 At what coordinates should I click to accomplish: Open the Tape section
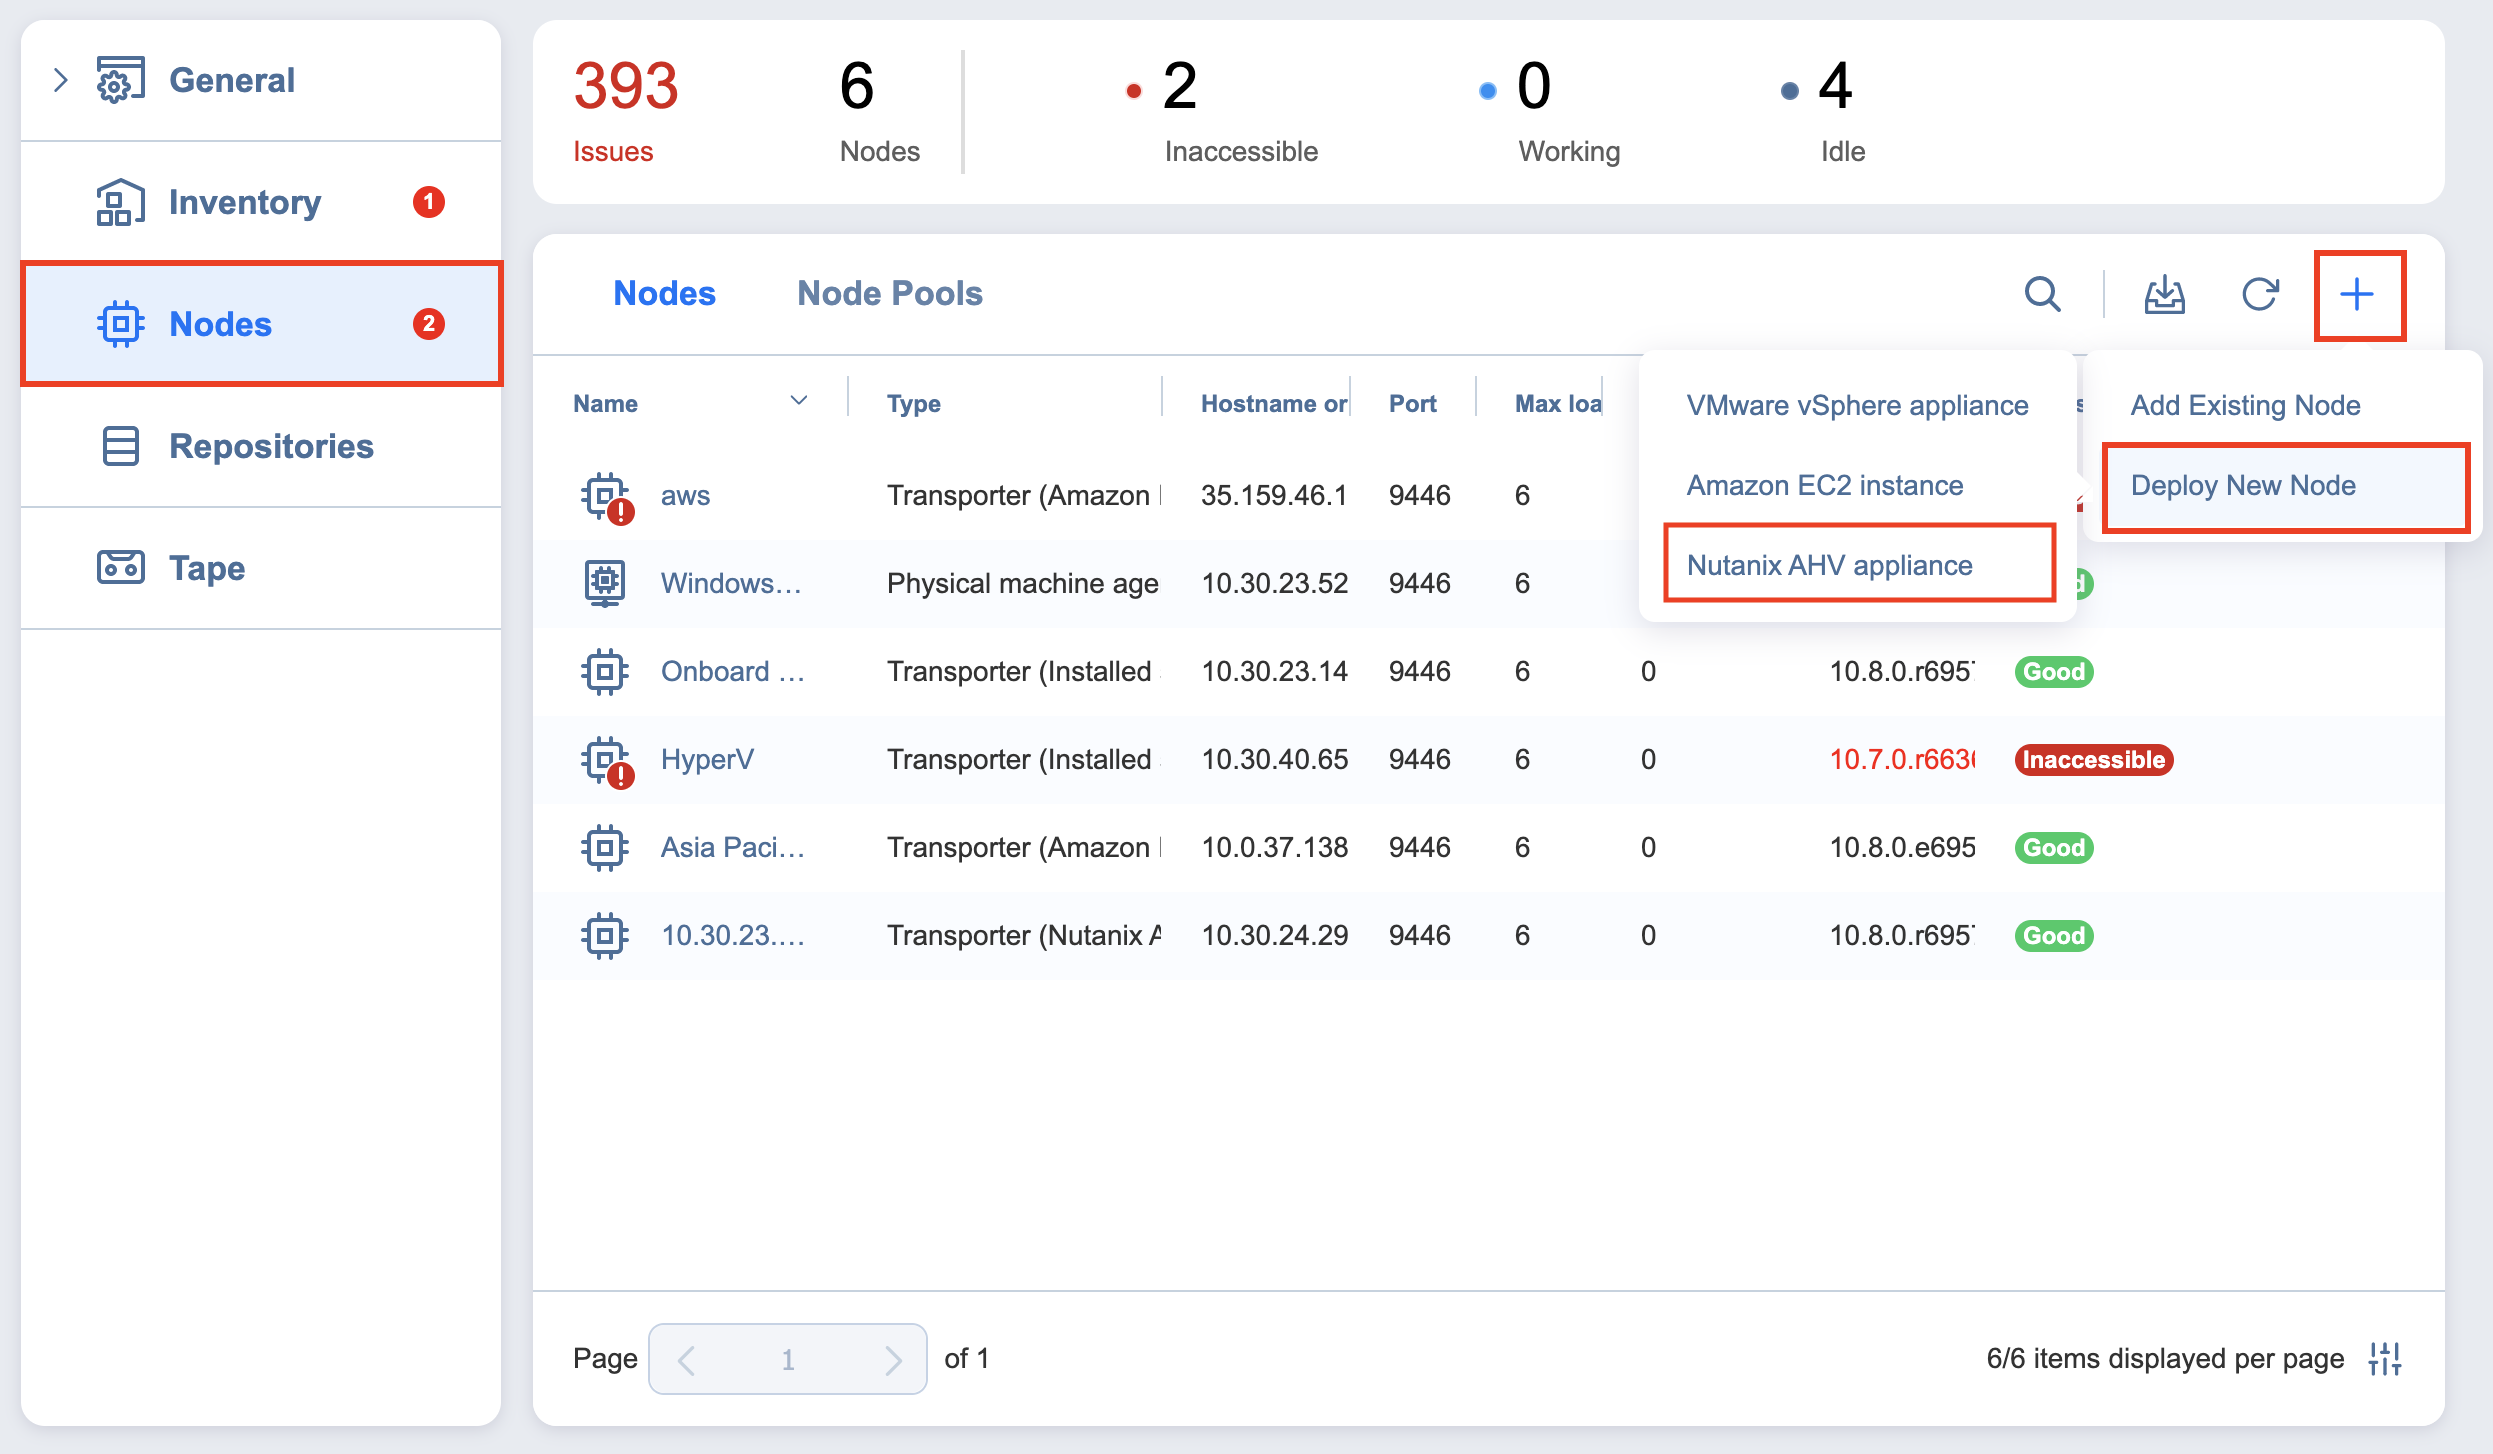click(x=261, y=568)
